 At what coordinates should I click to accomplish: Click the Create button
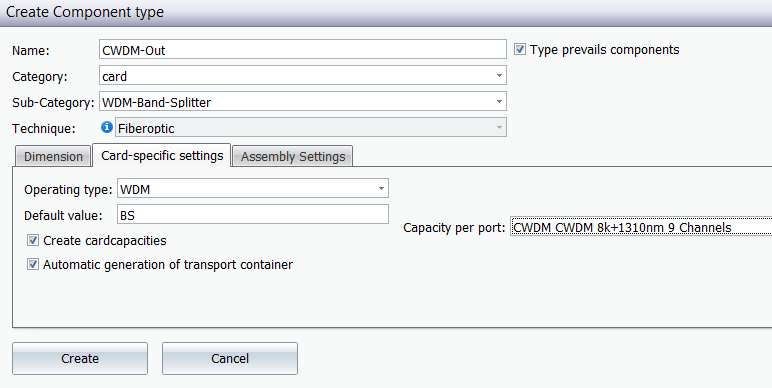(x=80, y=358)
